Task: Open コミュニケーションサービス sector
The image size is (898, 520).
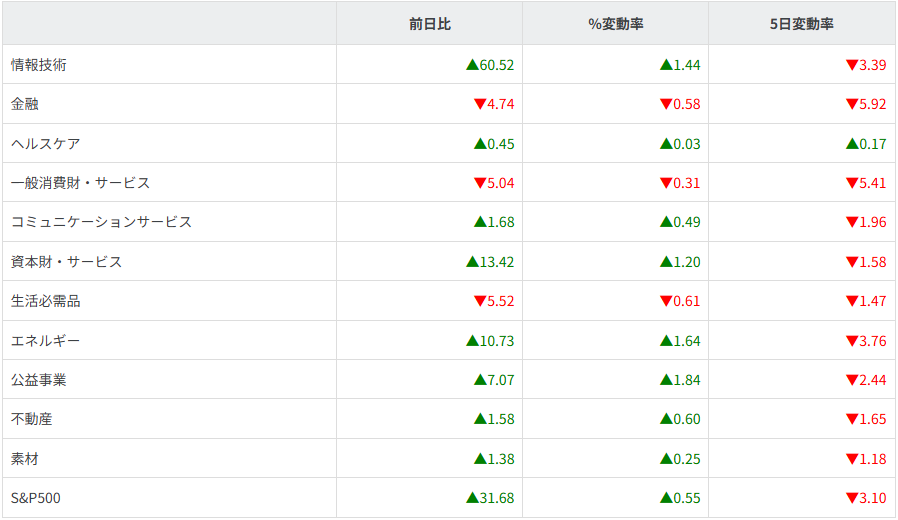Action: (101, 222)
